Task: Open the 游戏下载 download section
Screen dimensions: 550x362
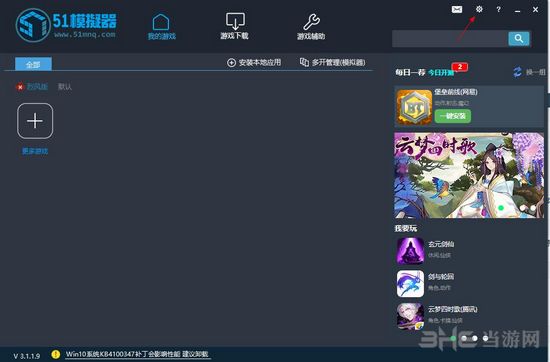Action: point(235,26)
